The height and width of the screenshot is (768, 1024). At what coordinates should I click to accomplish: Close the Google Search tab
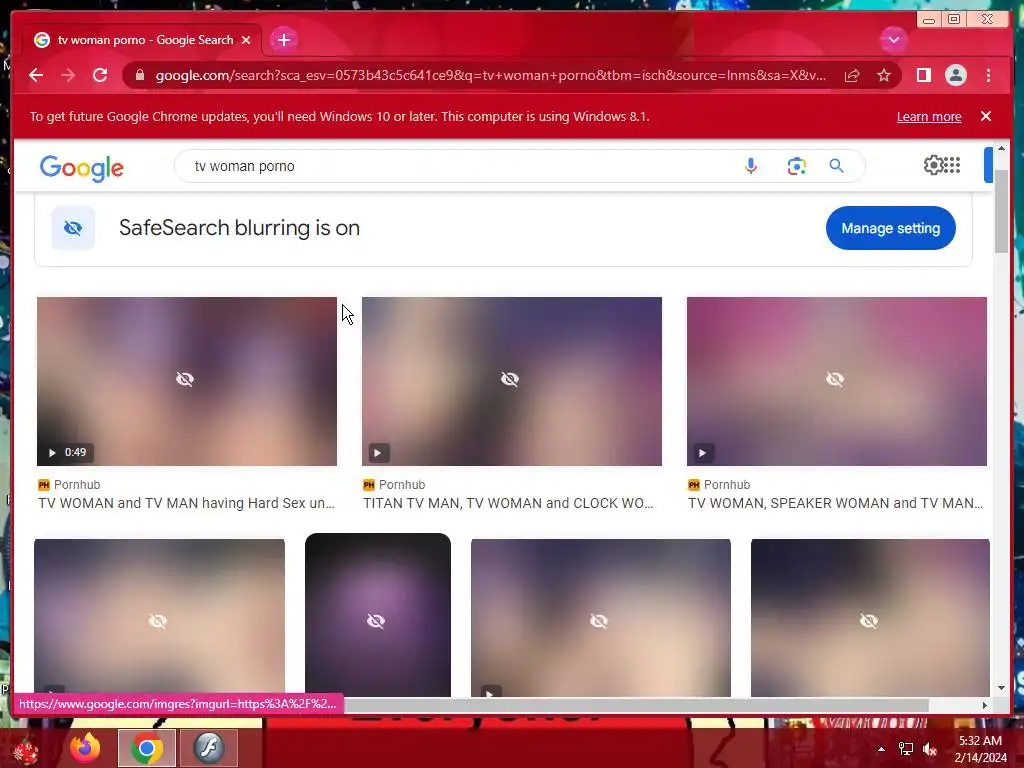tap(246, 40)
